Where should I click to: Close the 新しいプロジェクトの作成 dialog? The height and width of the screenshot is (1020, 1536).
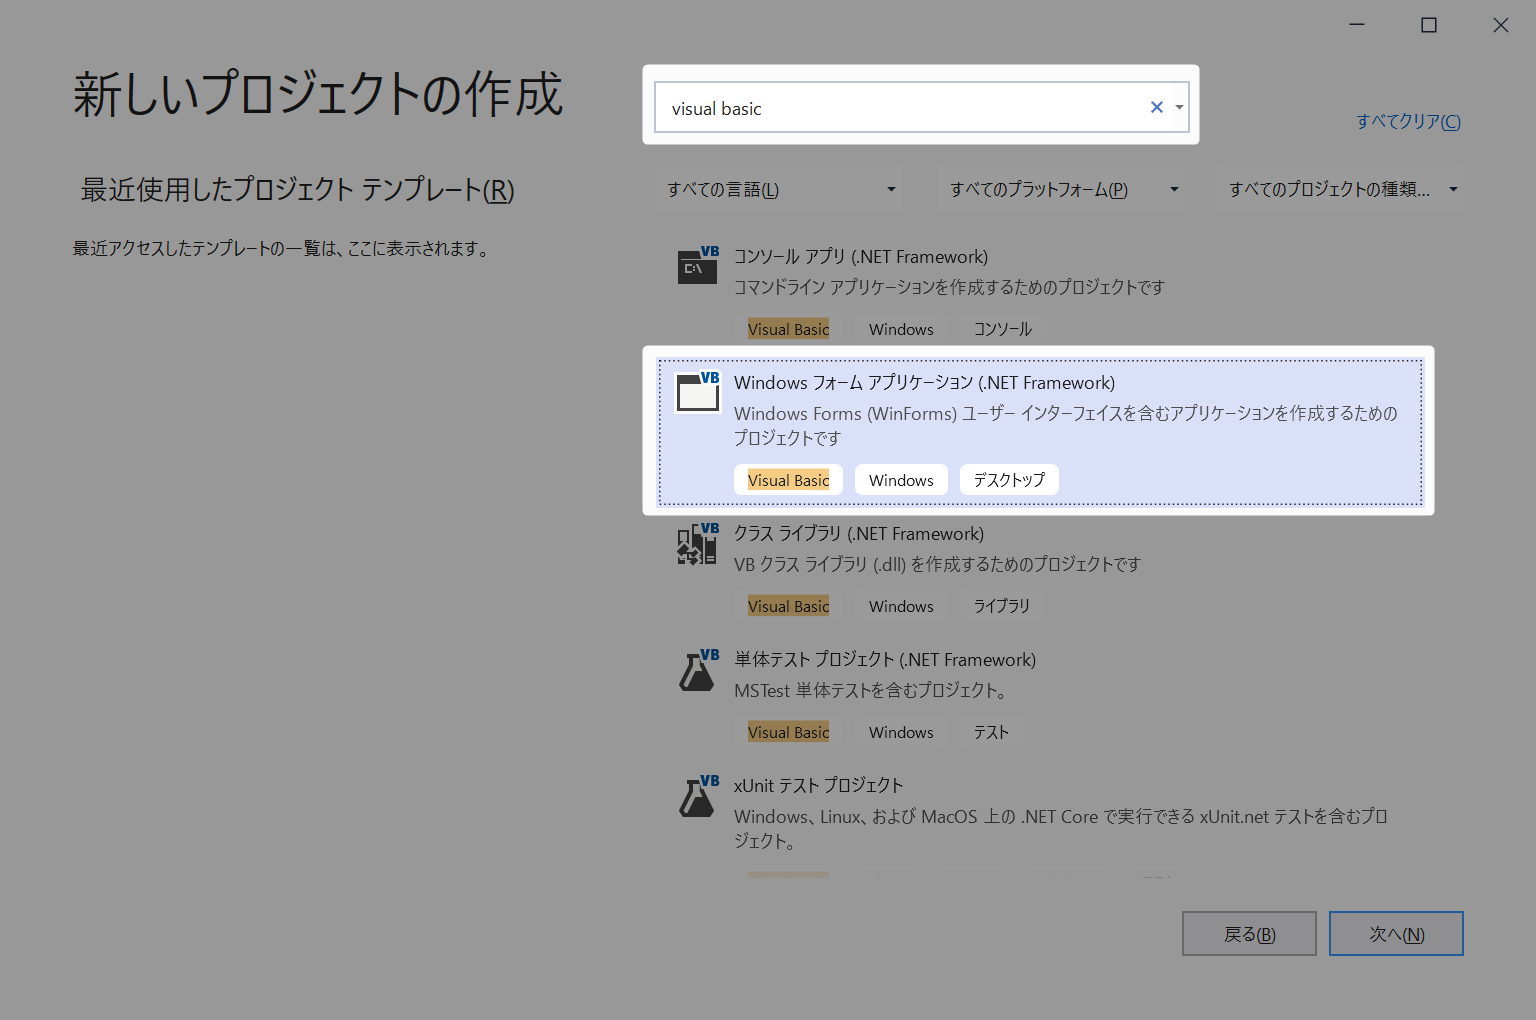tap(1501, 25)
